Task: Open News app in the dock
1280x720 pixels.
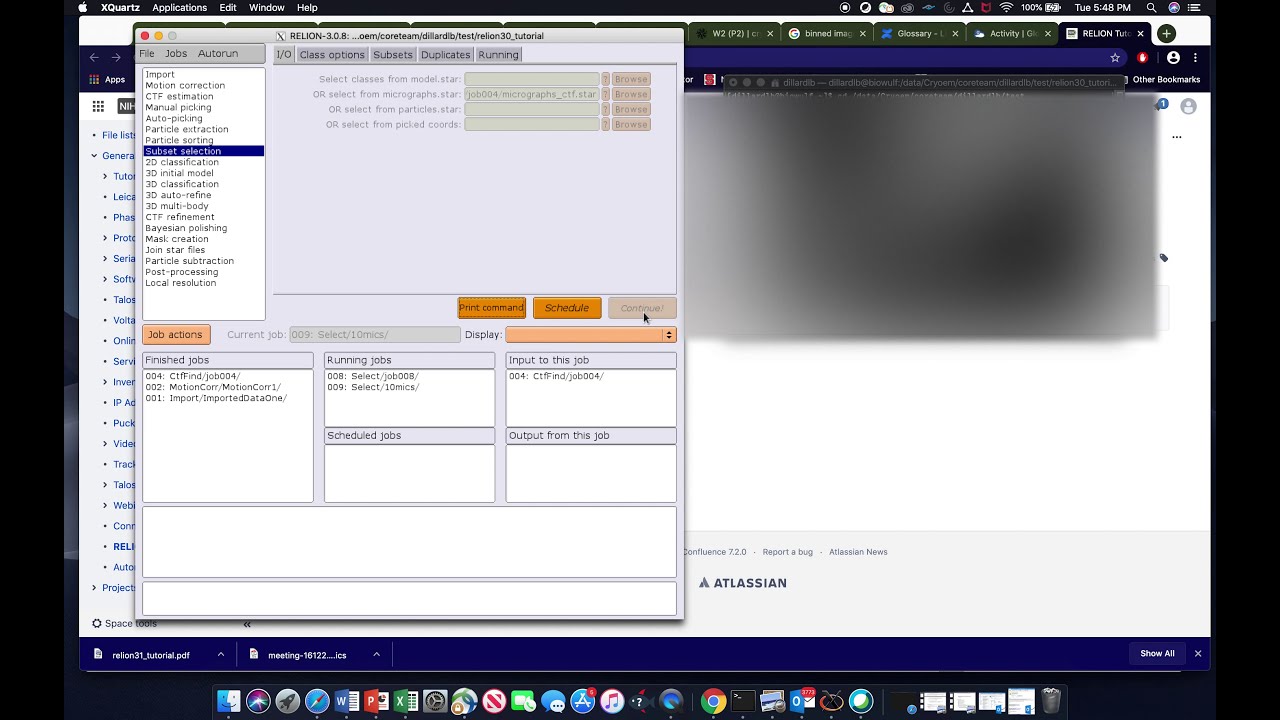Action: point(494,702)
